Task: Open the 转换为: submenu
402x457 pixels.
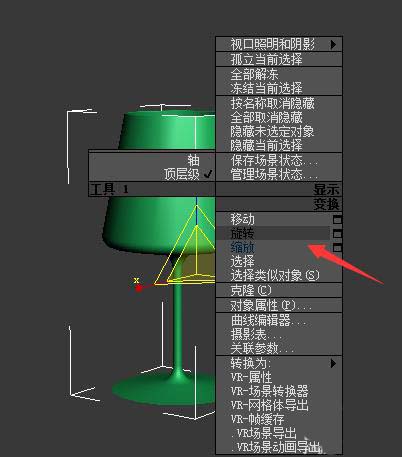Action: click(279, 363)
